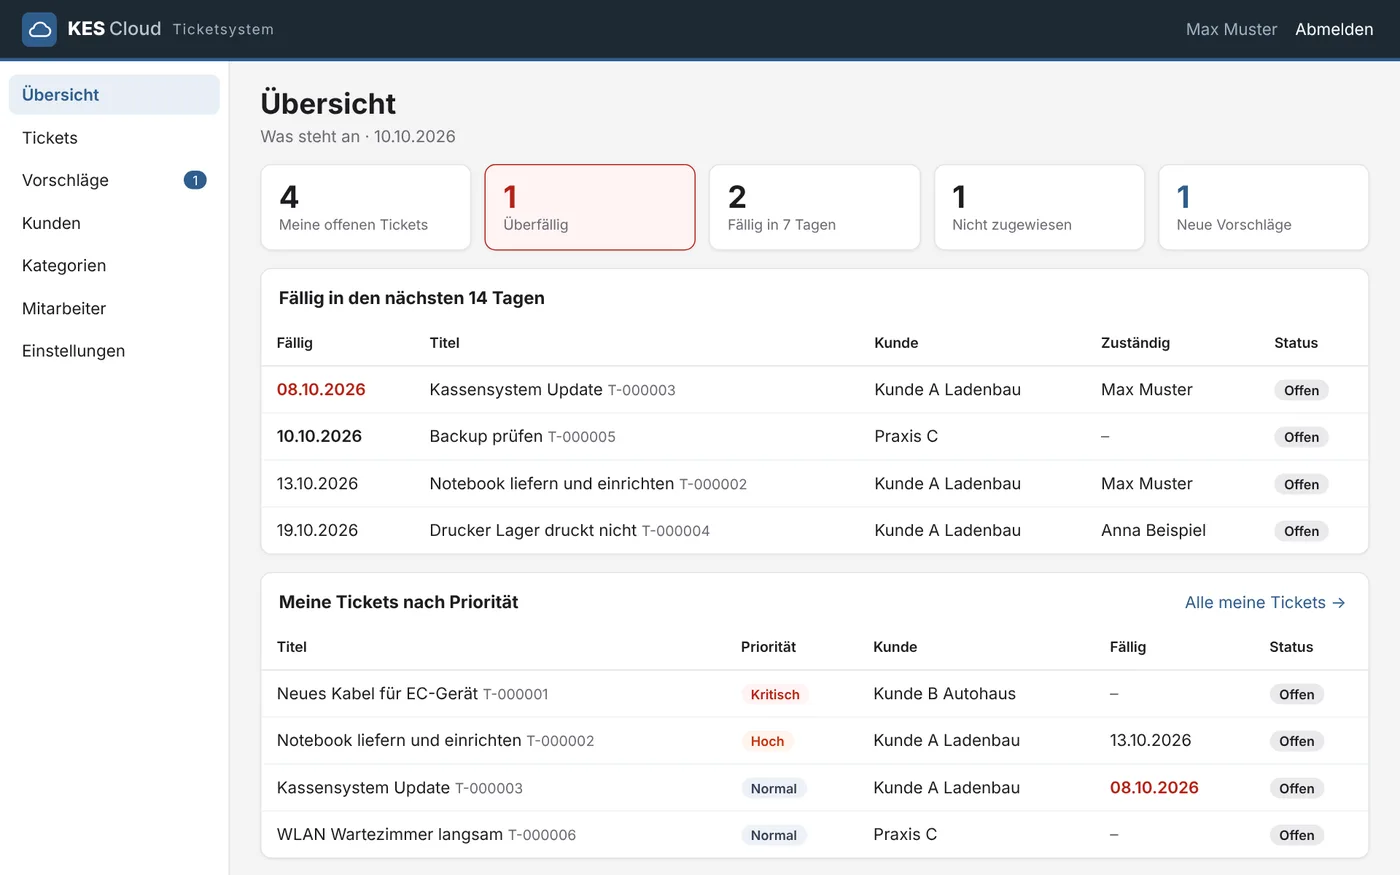
Task: Open the Überfällig card
Action: tap(590, 207)
